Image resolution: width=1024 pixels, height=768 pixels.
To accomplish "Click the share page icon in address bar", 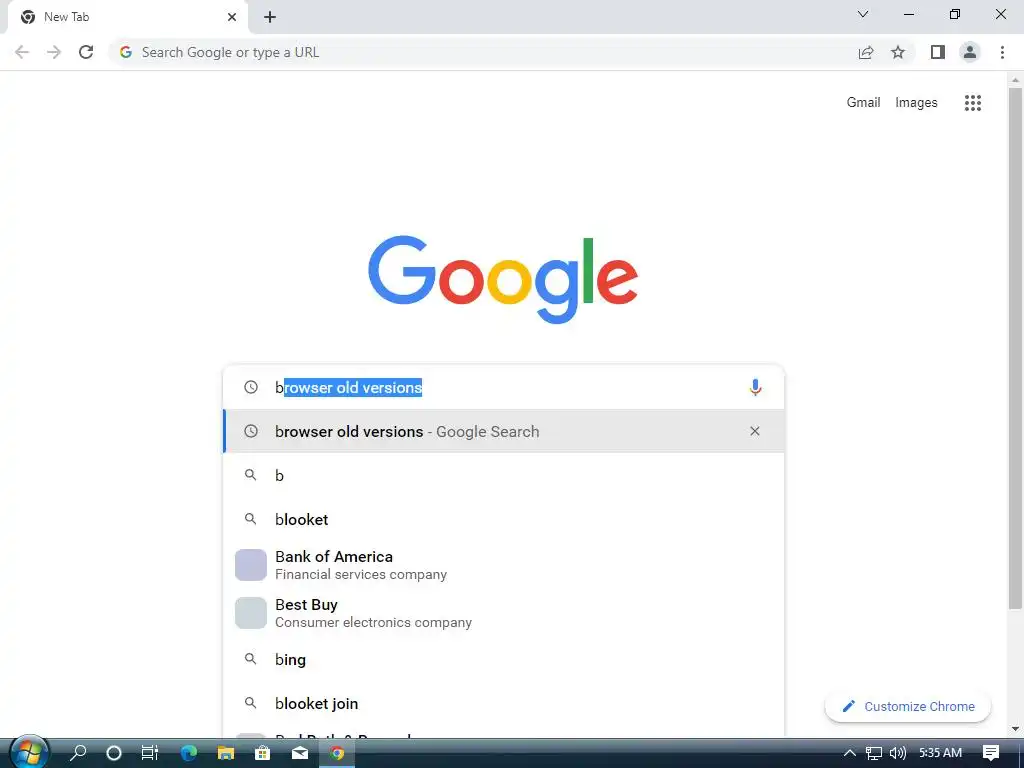I will [x=866, y=52].
